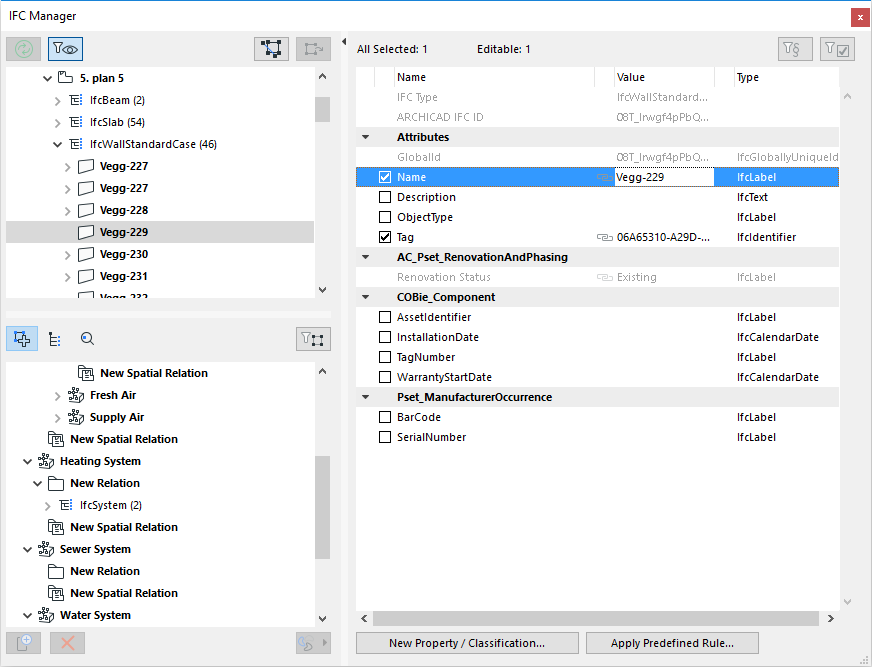Click the filter assignments icon

[313, 339]
